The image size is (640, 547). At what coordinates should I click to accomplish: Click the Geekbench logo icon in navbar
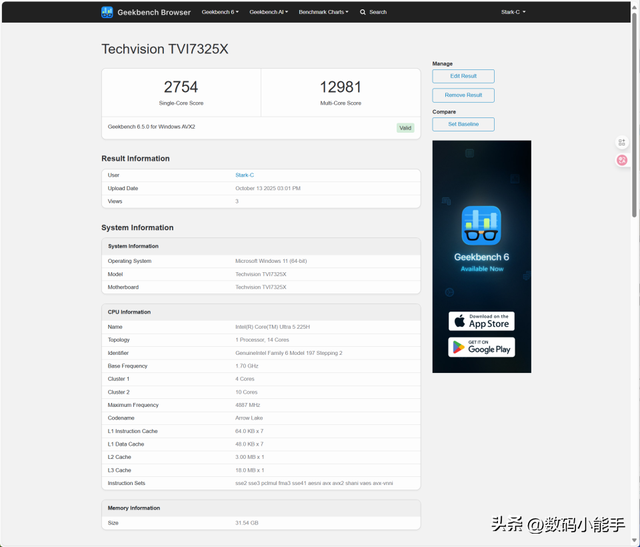[107, 12]
